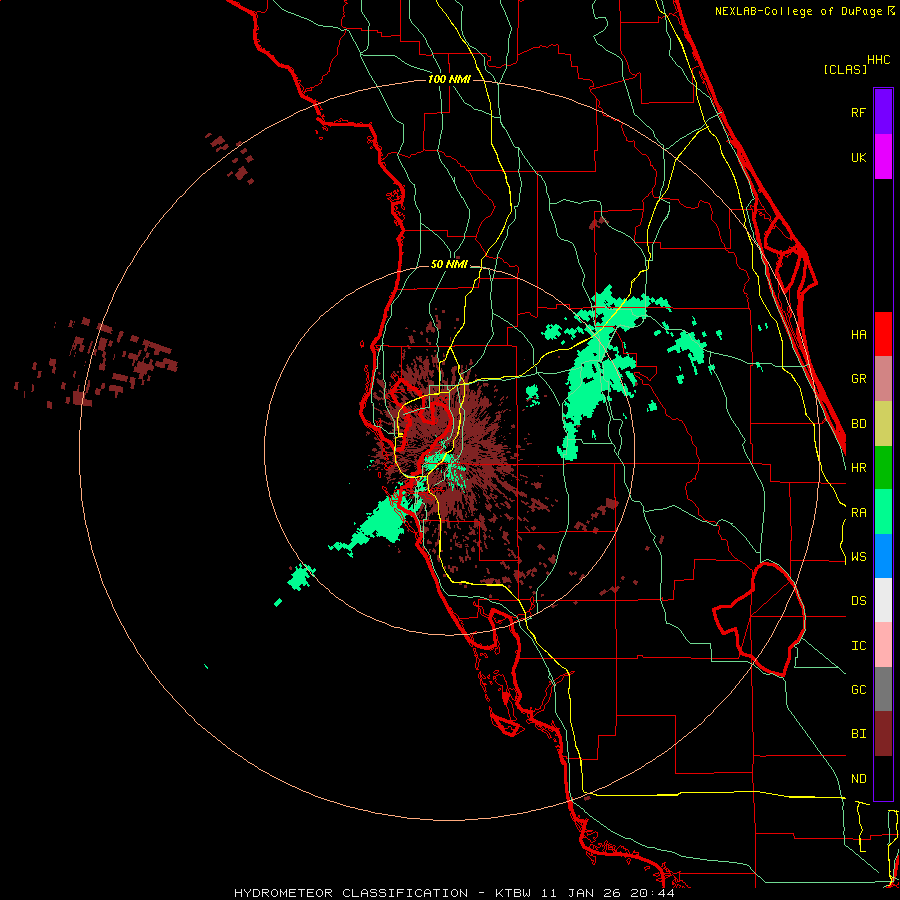Click the DS white legend swatch
The image size is (900, 900).
(883, 600)
